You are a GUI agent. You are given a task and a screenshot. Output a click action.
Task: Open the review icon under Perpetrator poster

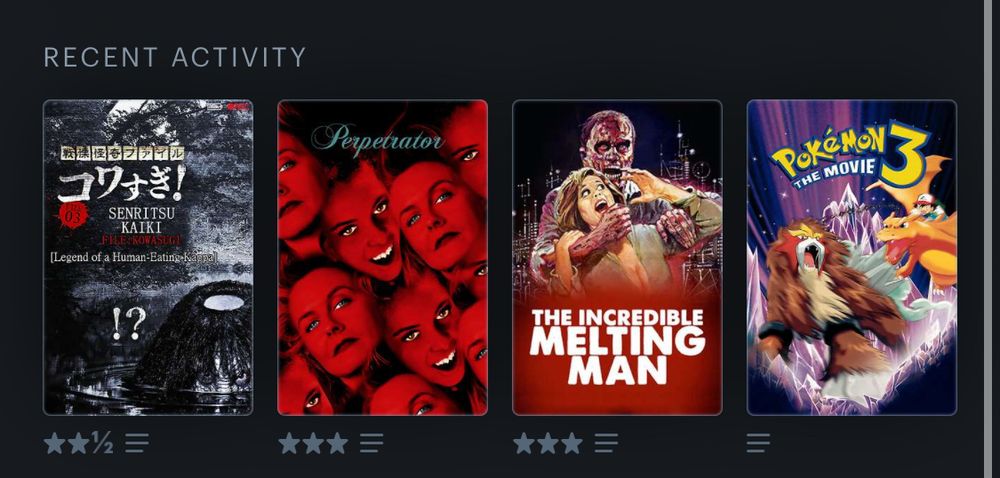[x=371, y=443]
